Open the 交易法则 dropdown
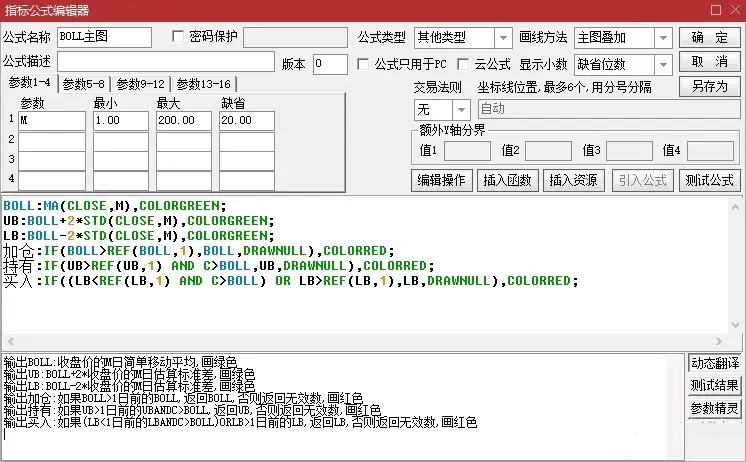This screenshot has height=462, width=746. point(463,108)
